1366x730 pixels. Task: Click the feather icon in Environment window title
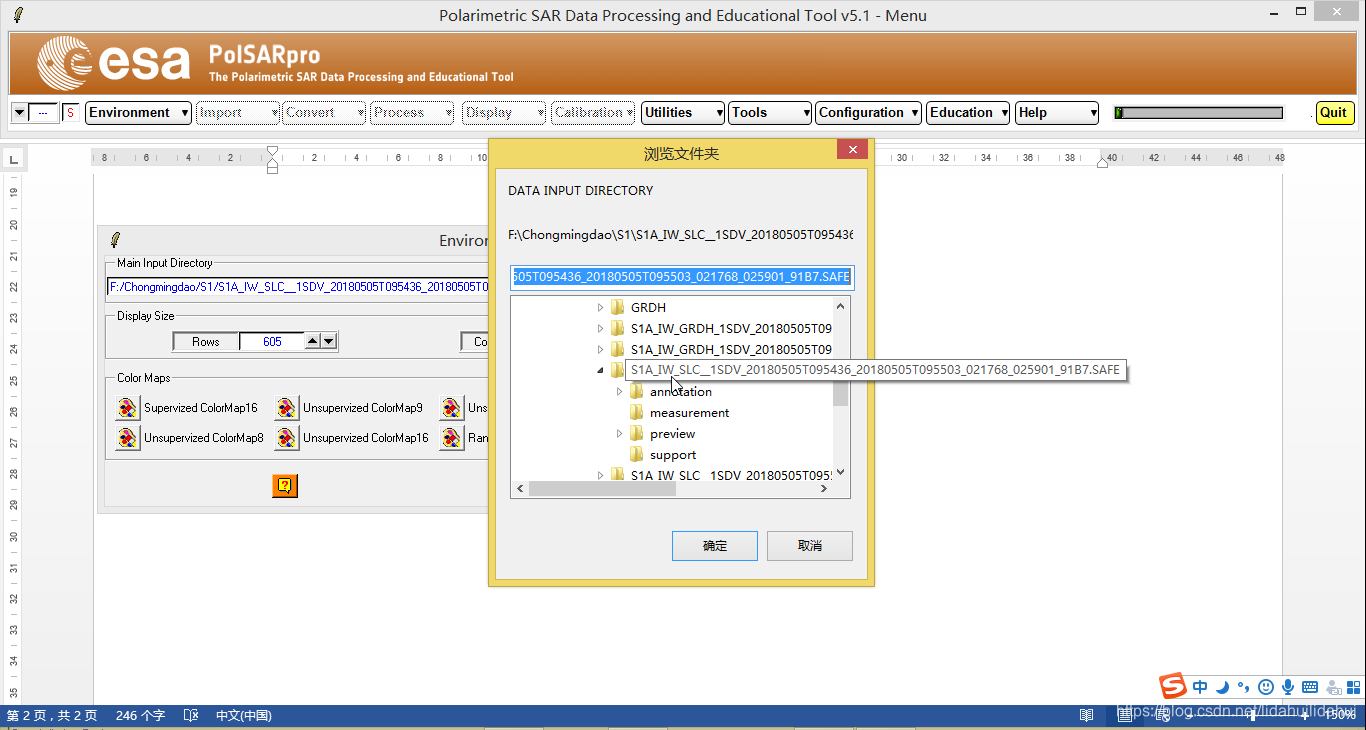(116, 240)
